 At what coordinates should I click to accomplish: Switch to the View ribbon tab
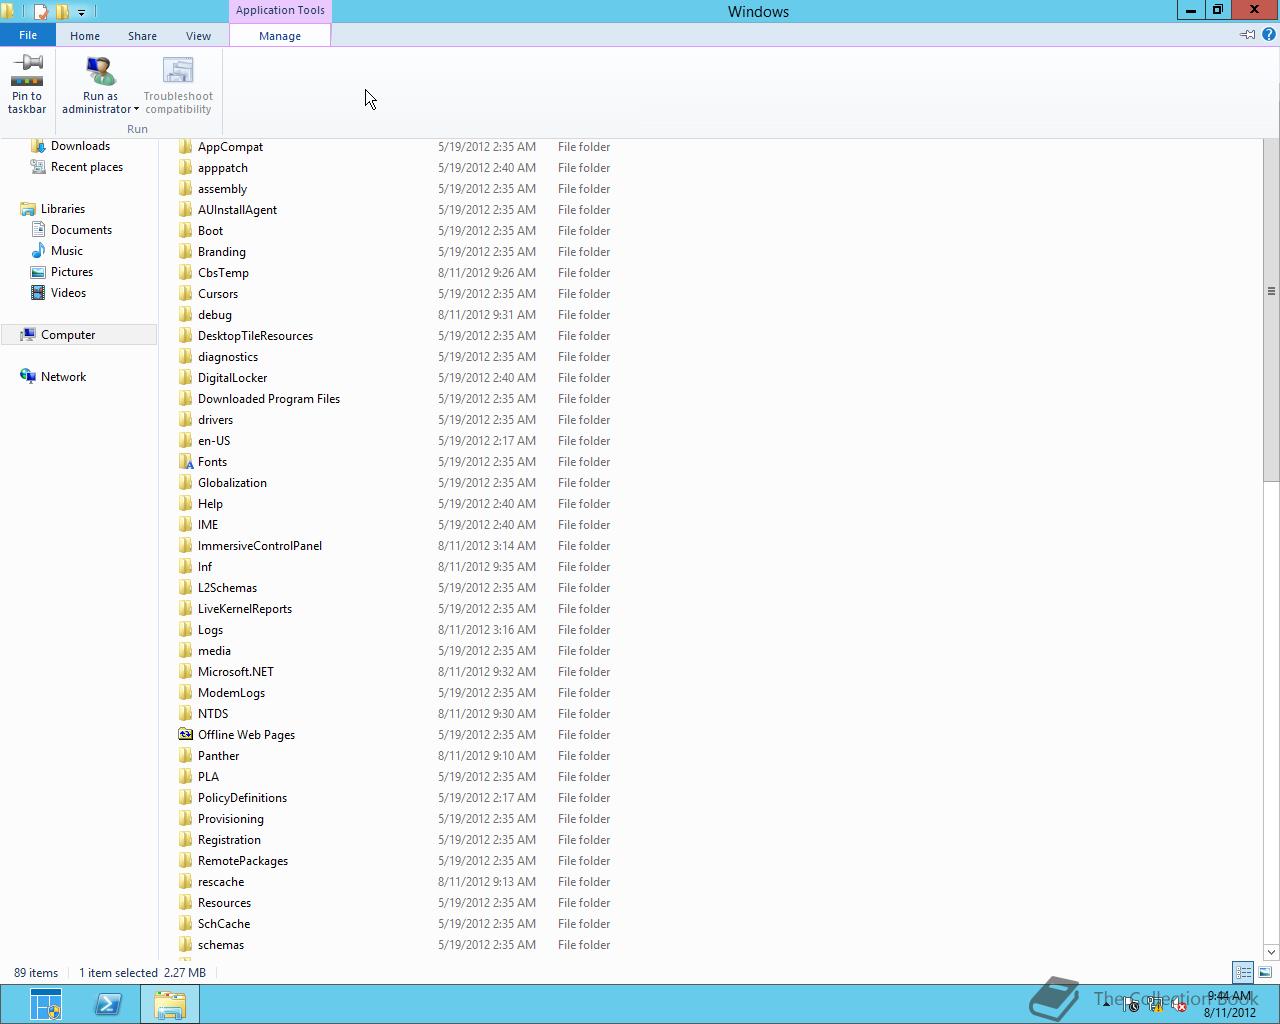[198, 36]
